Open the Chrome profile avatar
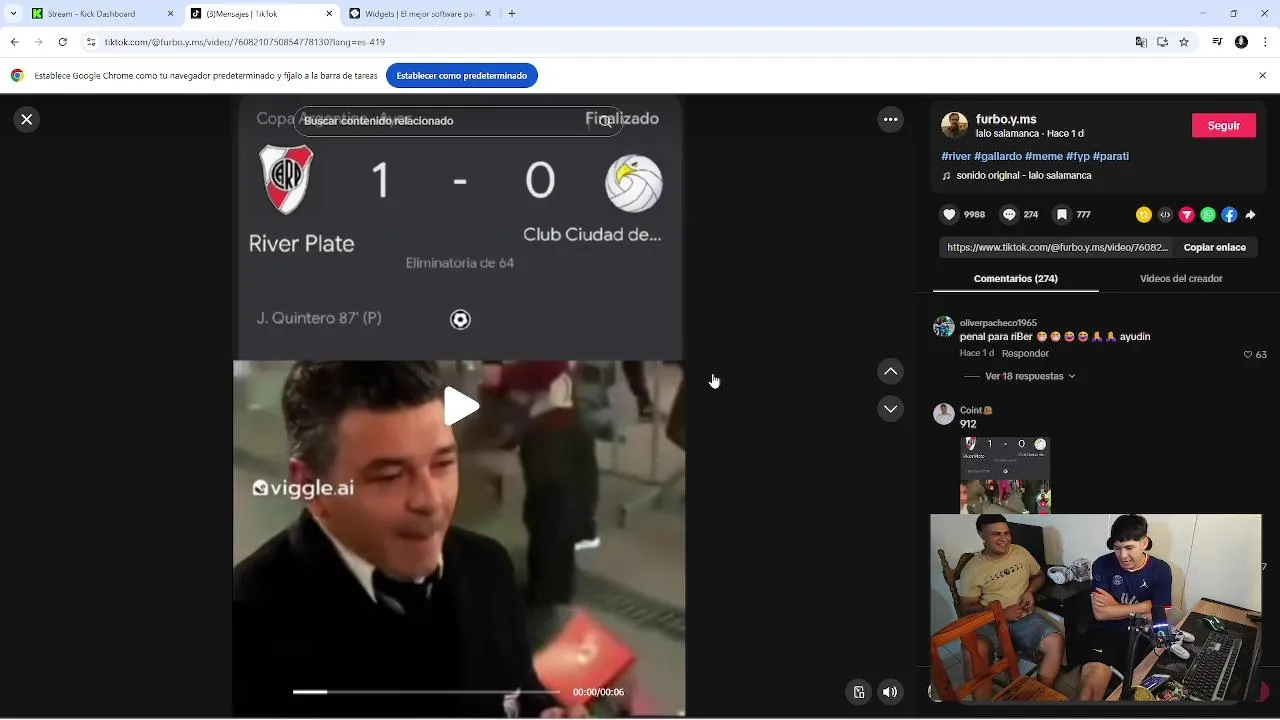This screenshot has height=720, width=1280. (x=1241, y=42)
